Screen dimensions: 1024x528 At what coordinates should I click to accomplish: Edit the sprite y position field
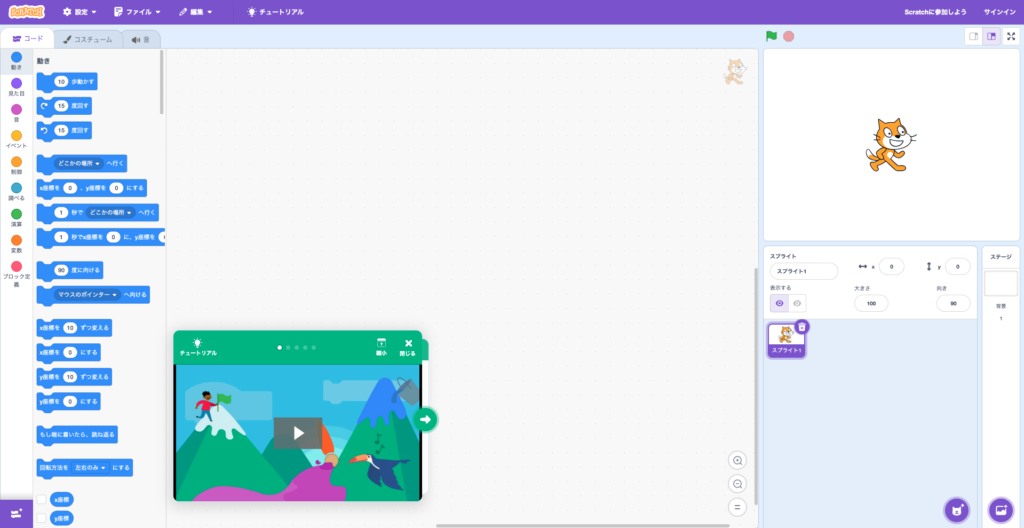(x=957, y=267)
